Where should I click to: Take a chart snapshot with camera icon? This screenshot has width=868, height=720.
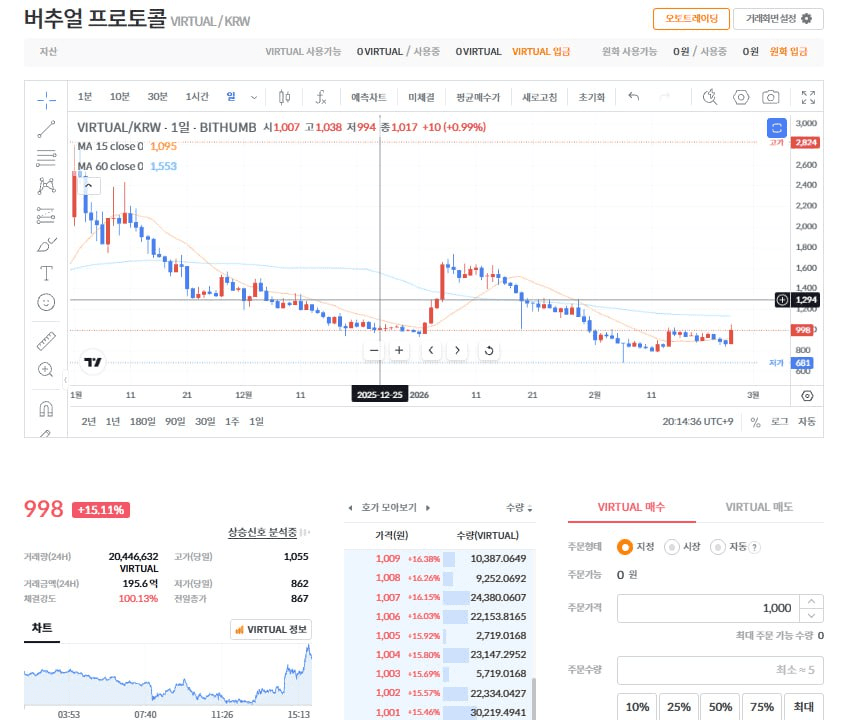[x=770, y=97]
